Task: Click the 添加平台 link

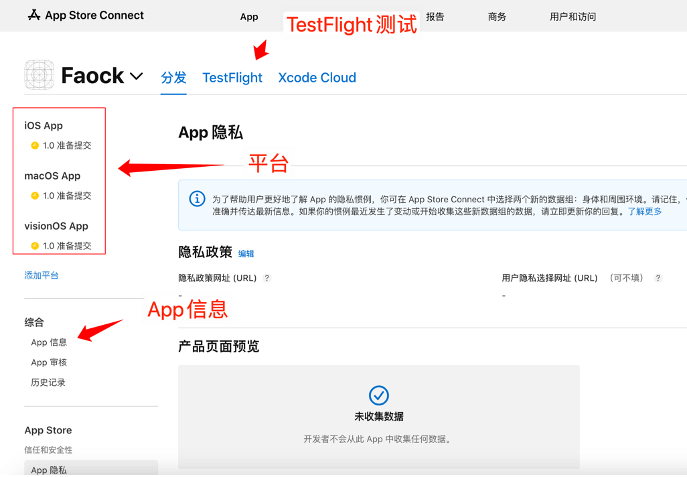Action: pos(41,275)
